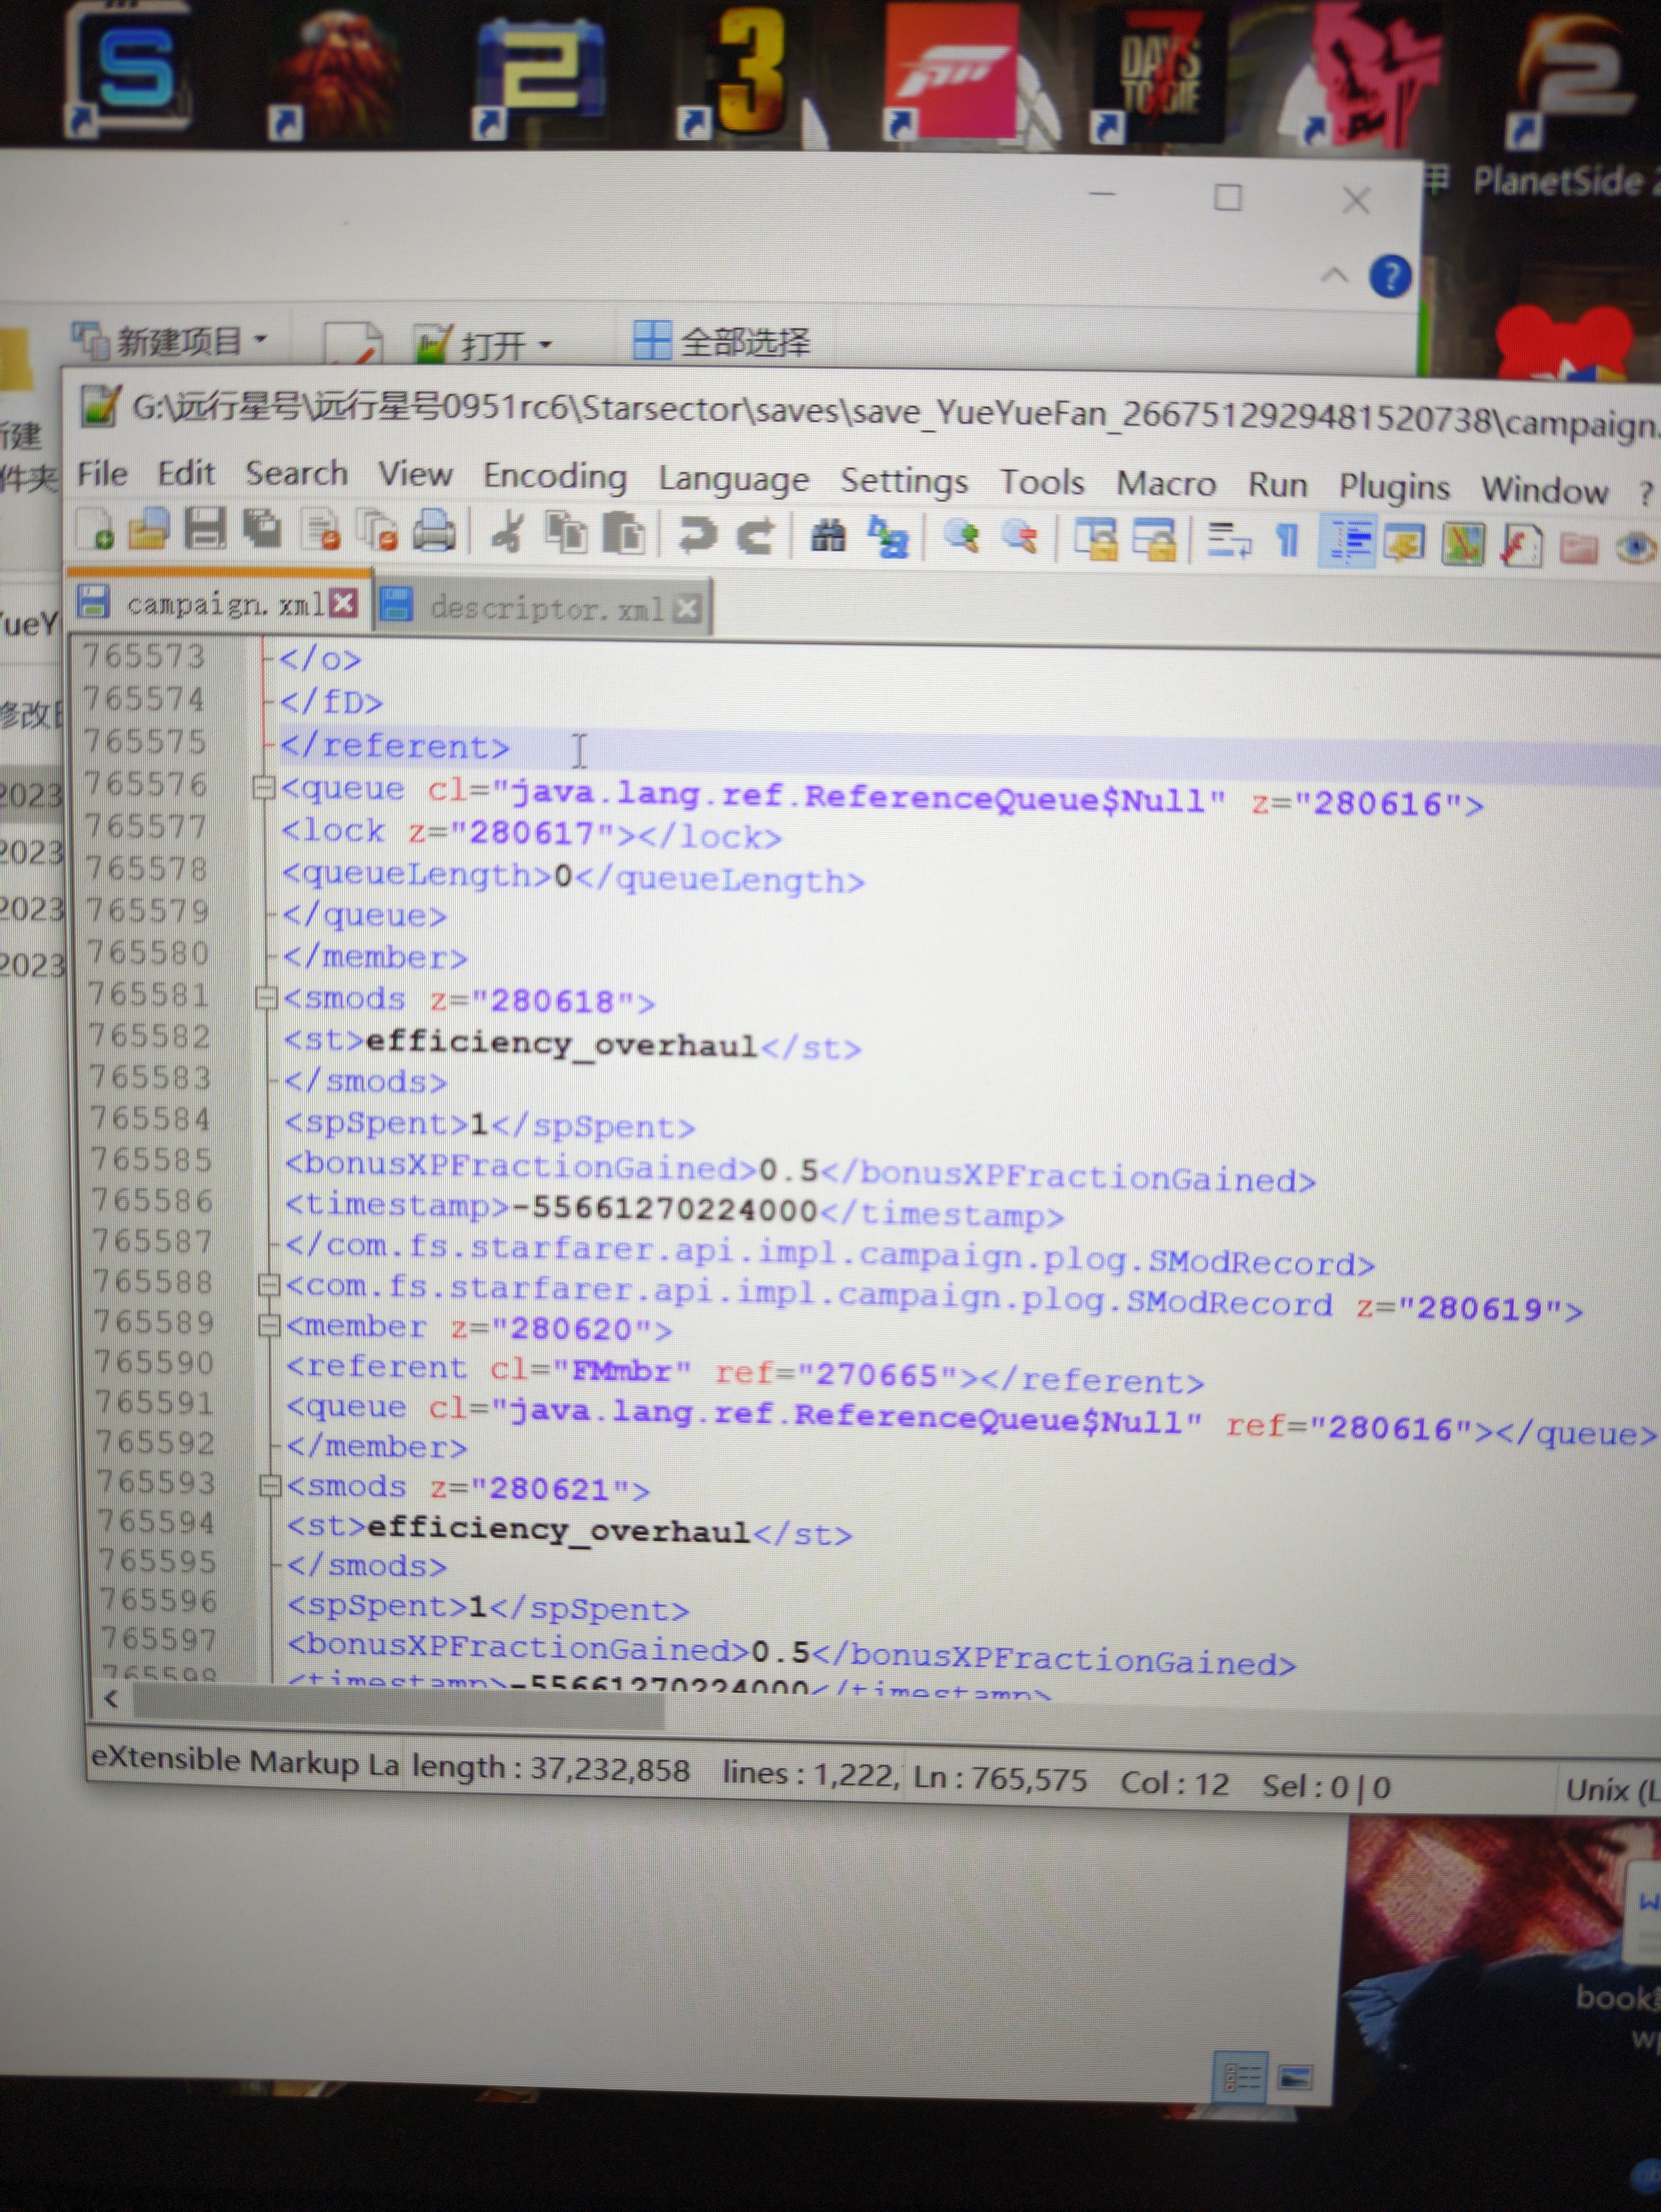This screenshot has width=1661, height=2212.
Task: Click the horizontal scrollbar thumb in the editor
Action: pyautogui.click(x=398, y=1704)
